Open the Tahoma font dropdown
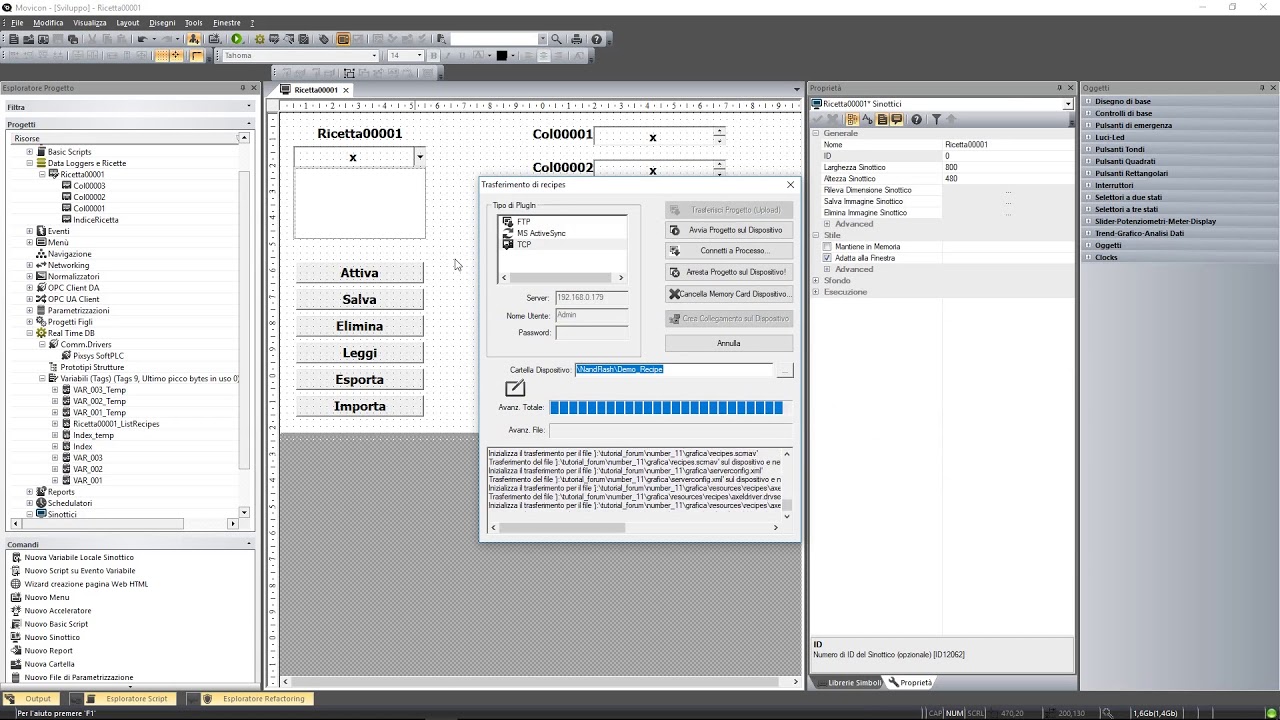This screenshot has height=720, width=1280. (x=374, y=55)
